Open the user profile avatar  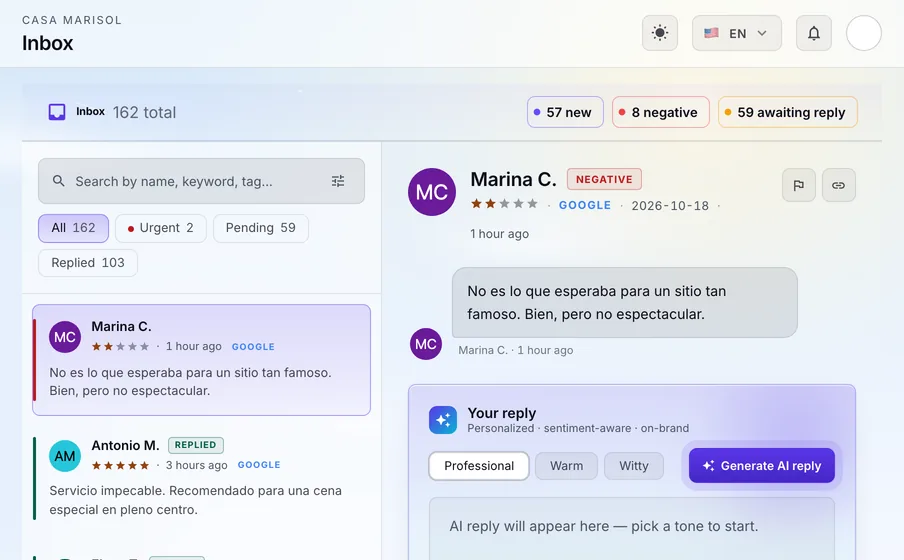(x=863, y=33)
